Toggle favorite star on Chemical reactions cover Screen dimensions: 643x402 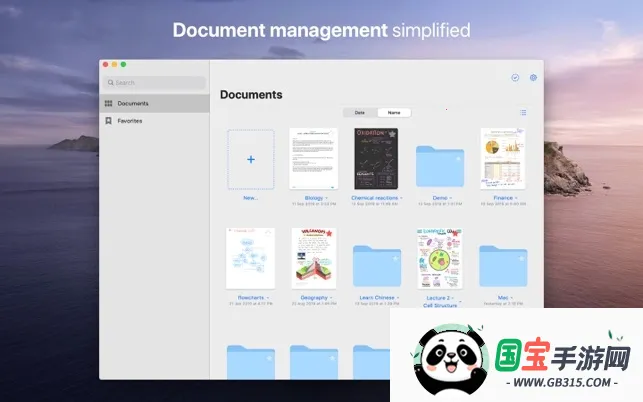[392, 134]
